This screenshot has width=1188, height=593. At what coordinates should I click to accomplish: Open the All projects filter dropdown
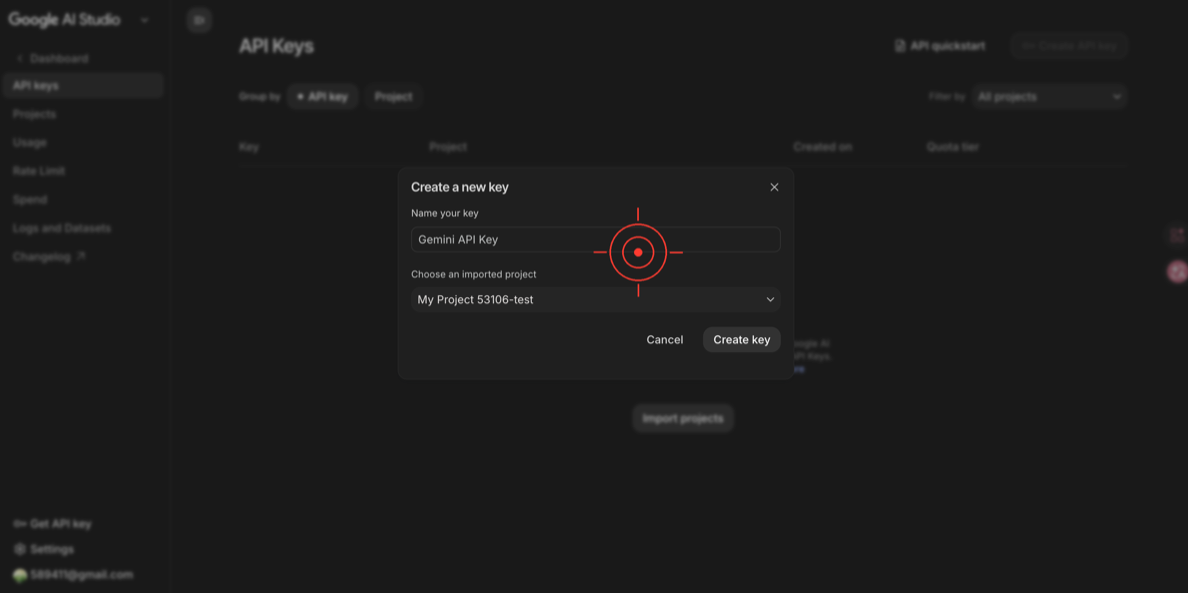[x=1049, y=96]
